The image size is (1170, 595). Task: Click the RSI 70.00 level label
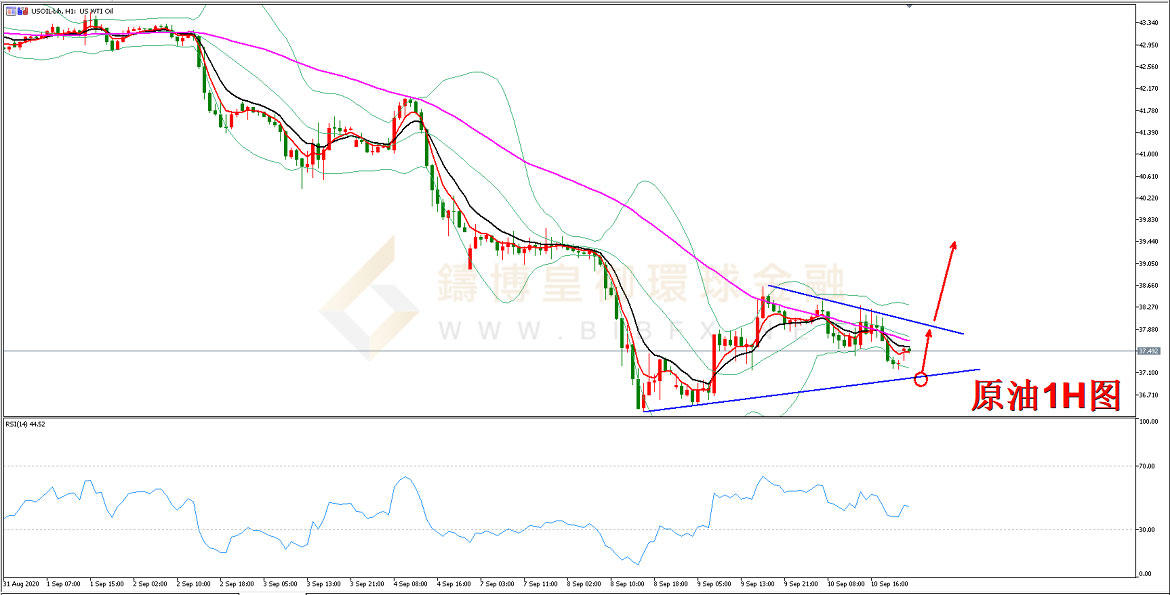(x=1148, y=466)
